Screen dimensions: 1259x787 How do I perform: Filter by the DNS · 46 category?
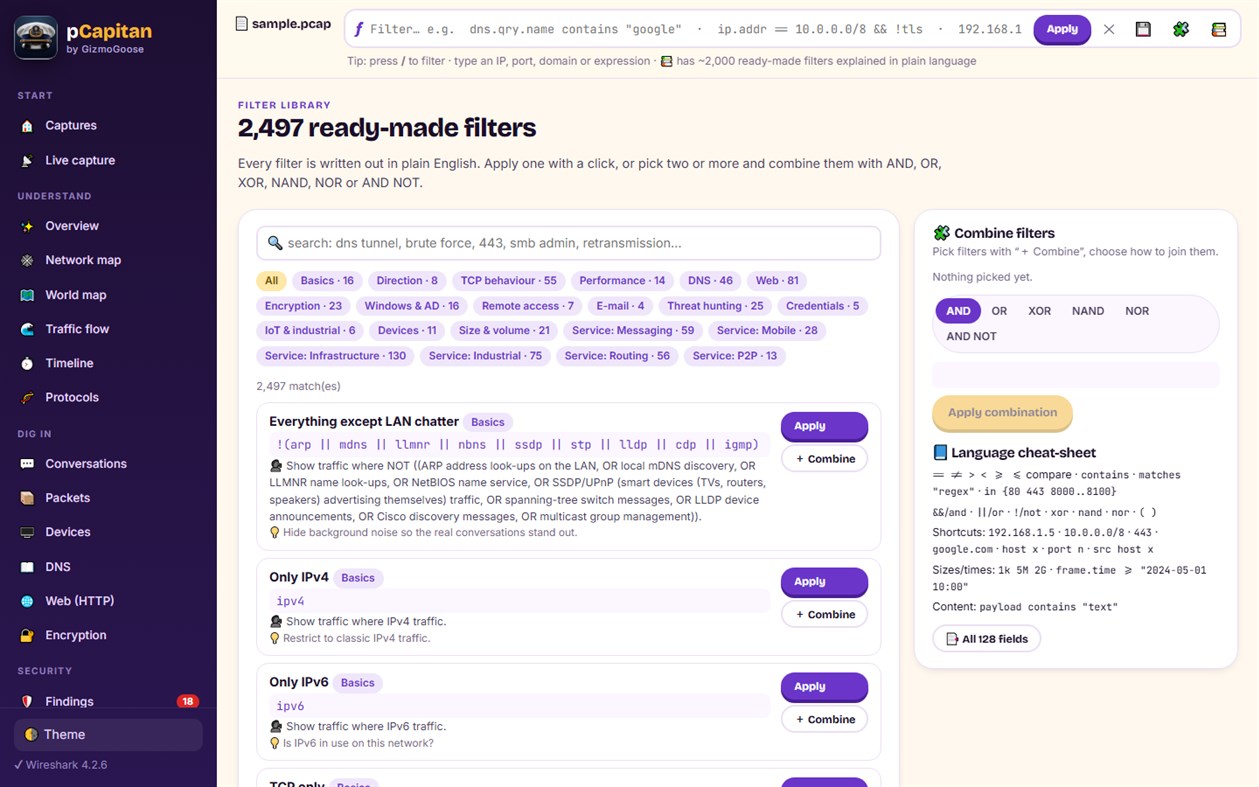[710, 281]
